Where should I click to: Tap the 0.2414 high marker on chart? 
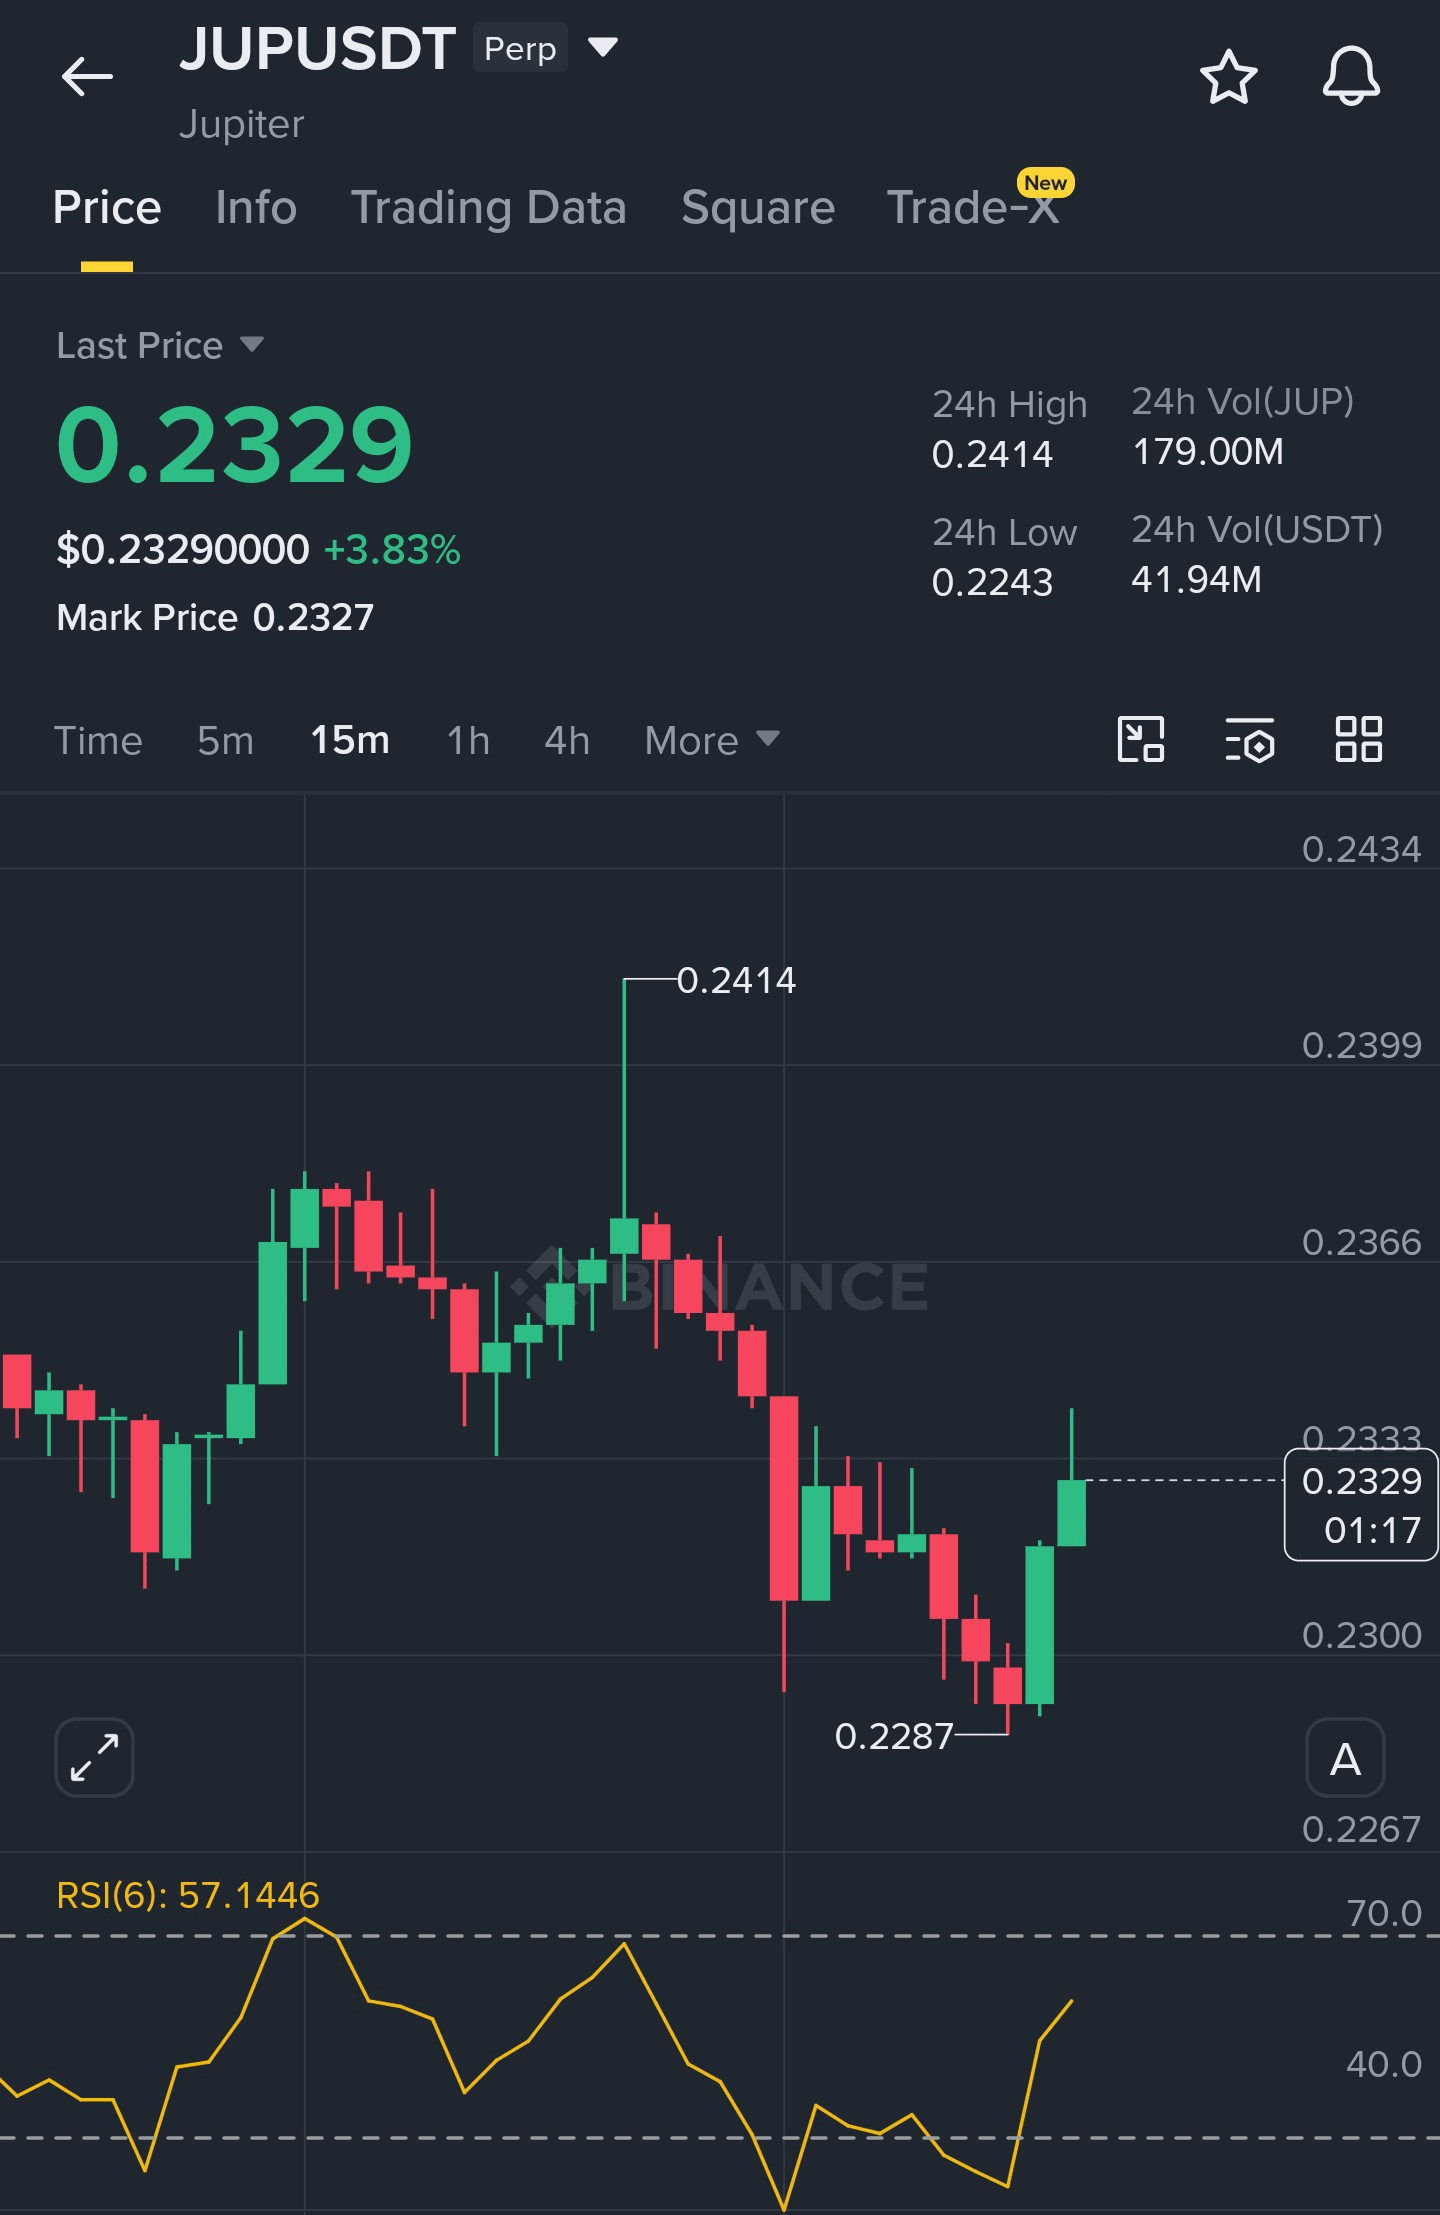coord(736,981)
